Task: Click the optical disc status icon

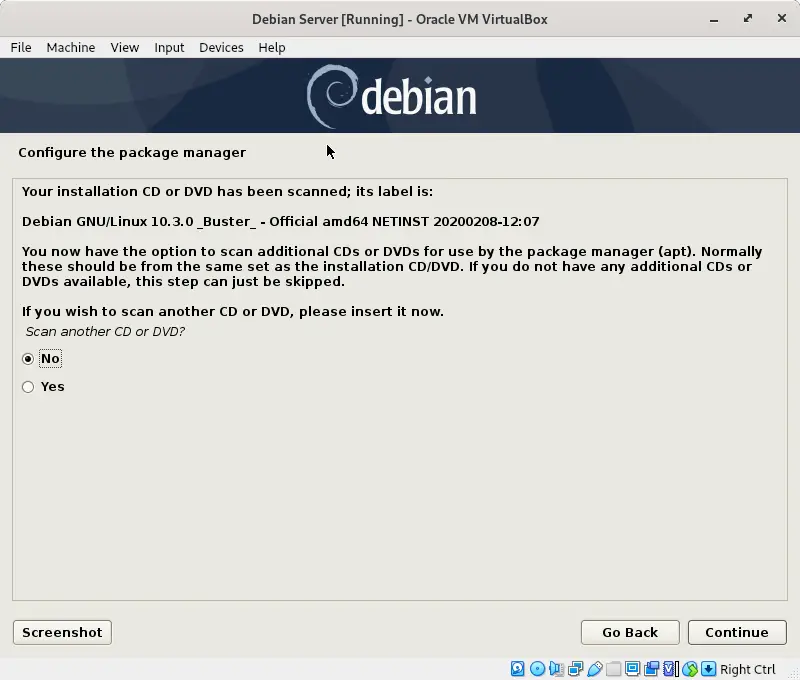Action: point(537,669)
